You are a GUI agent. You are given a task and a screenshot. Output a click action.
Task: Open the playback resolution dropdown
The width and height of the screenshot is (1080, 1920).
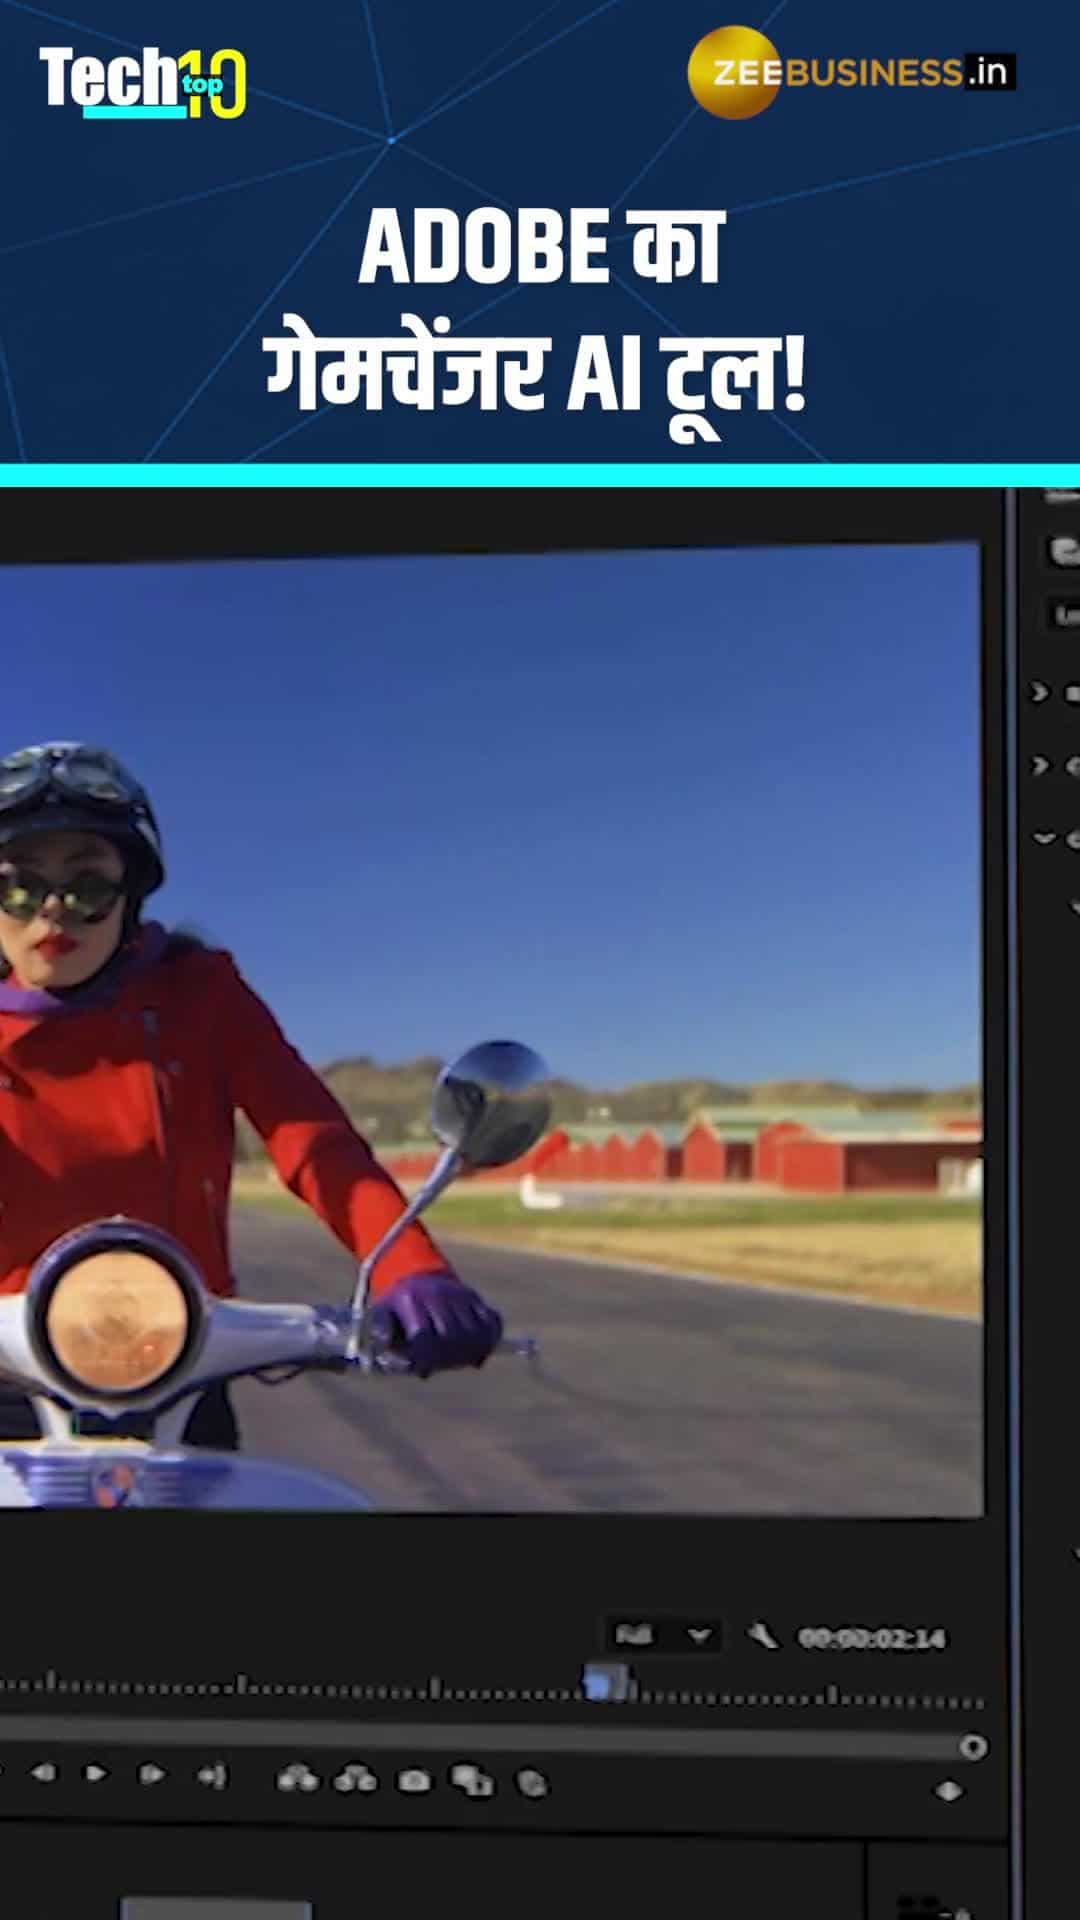pyautogui.click(x=663, y=1636)
